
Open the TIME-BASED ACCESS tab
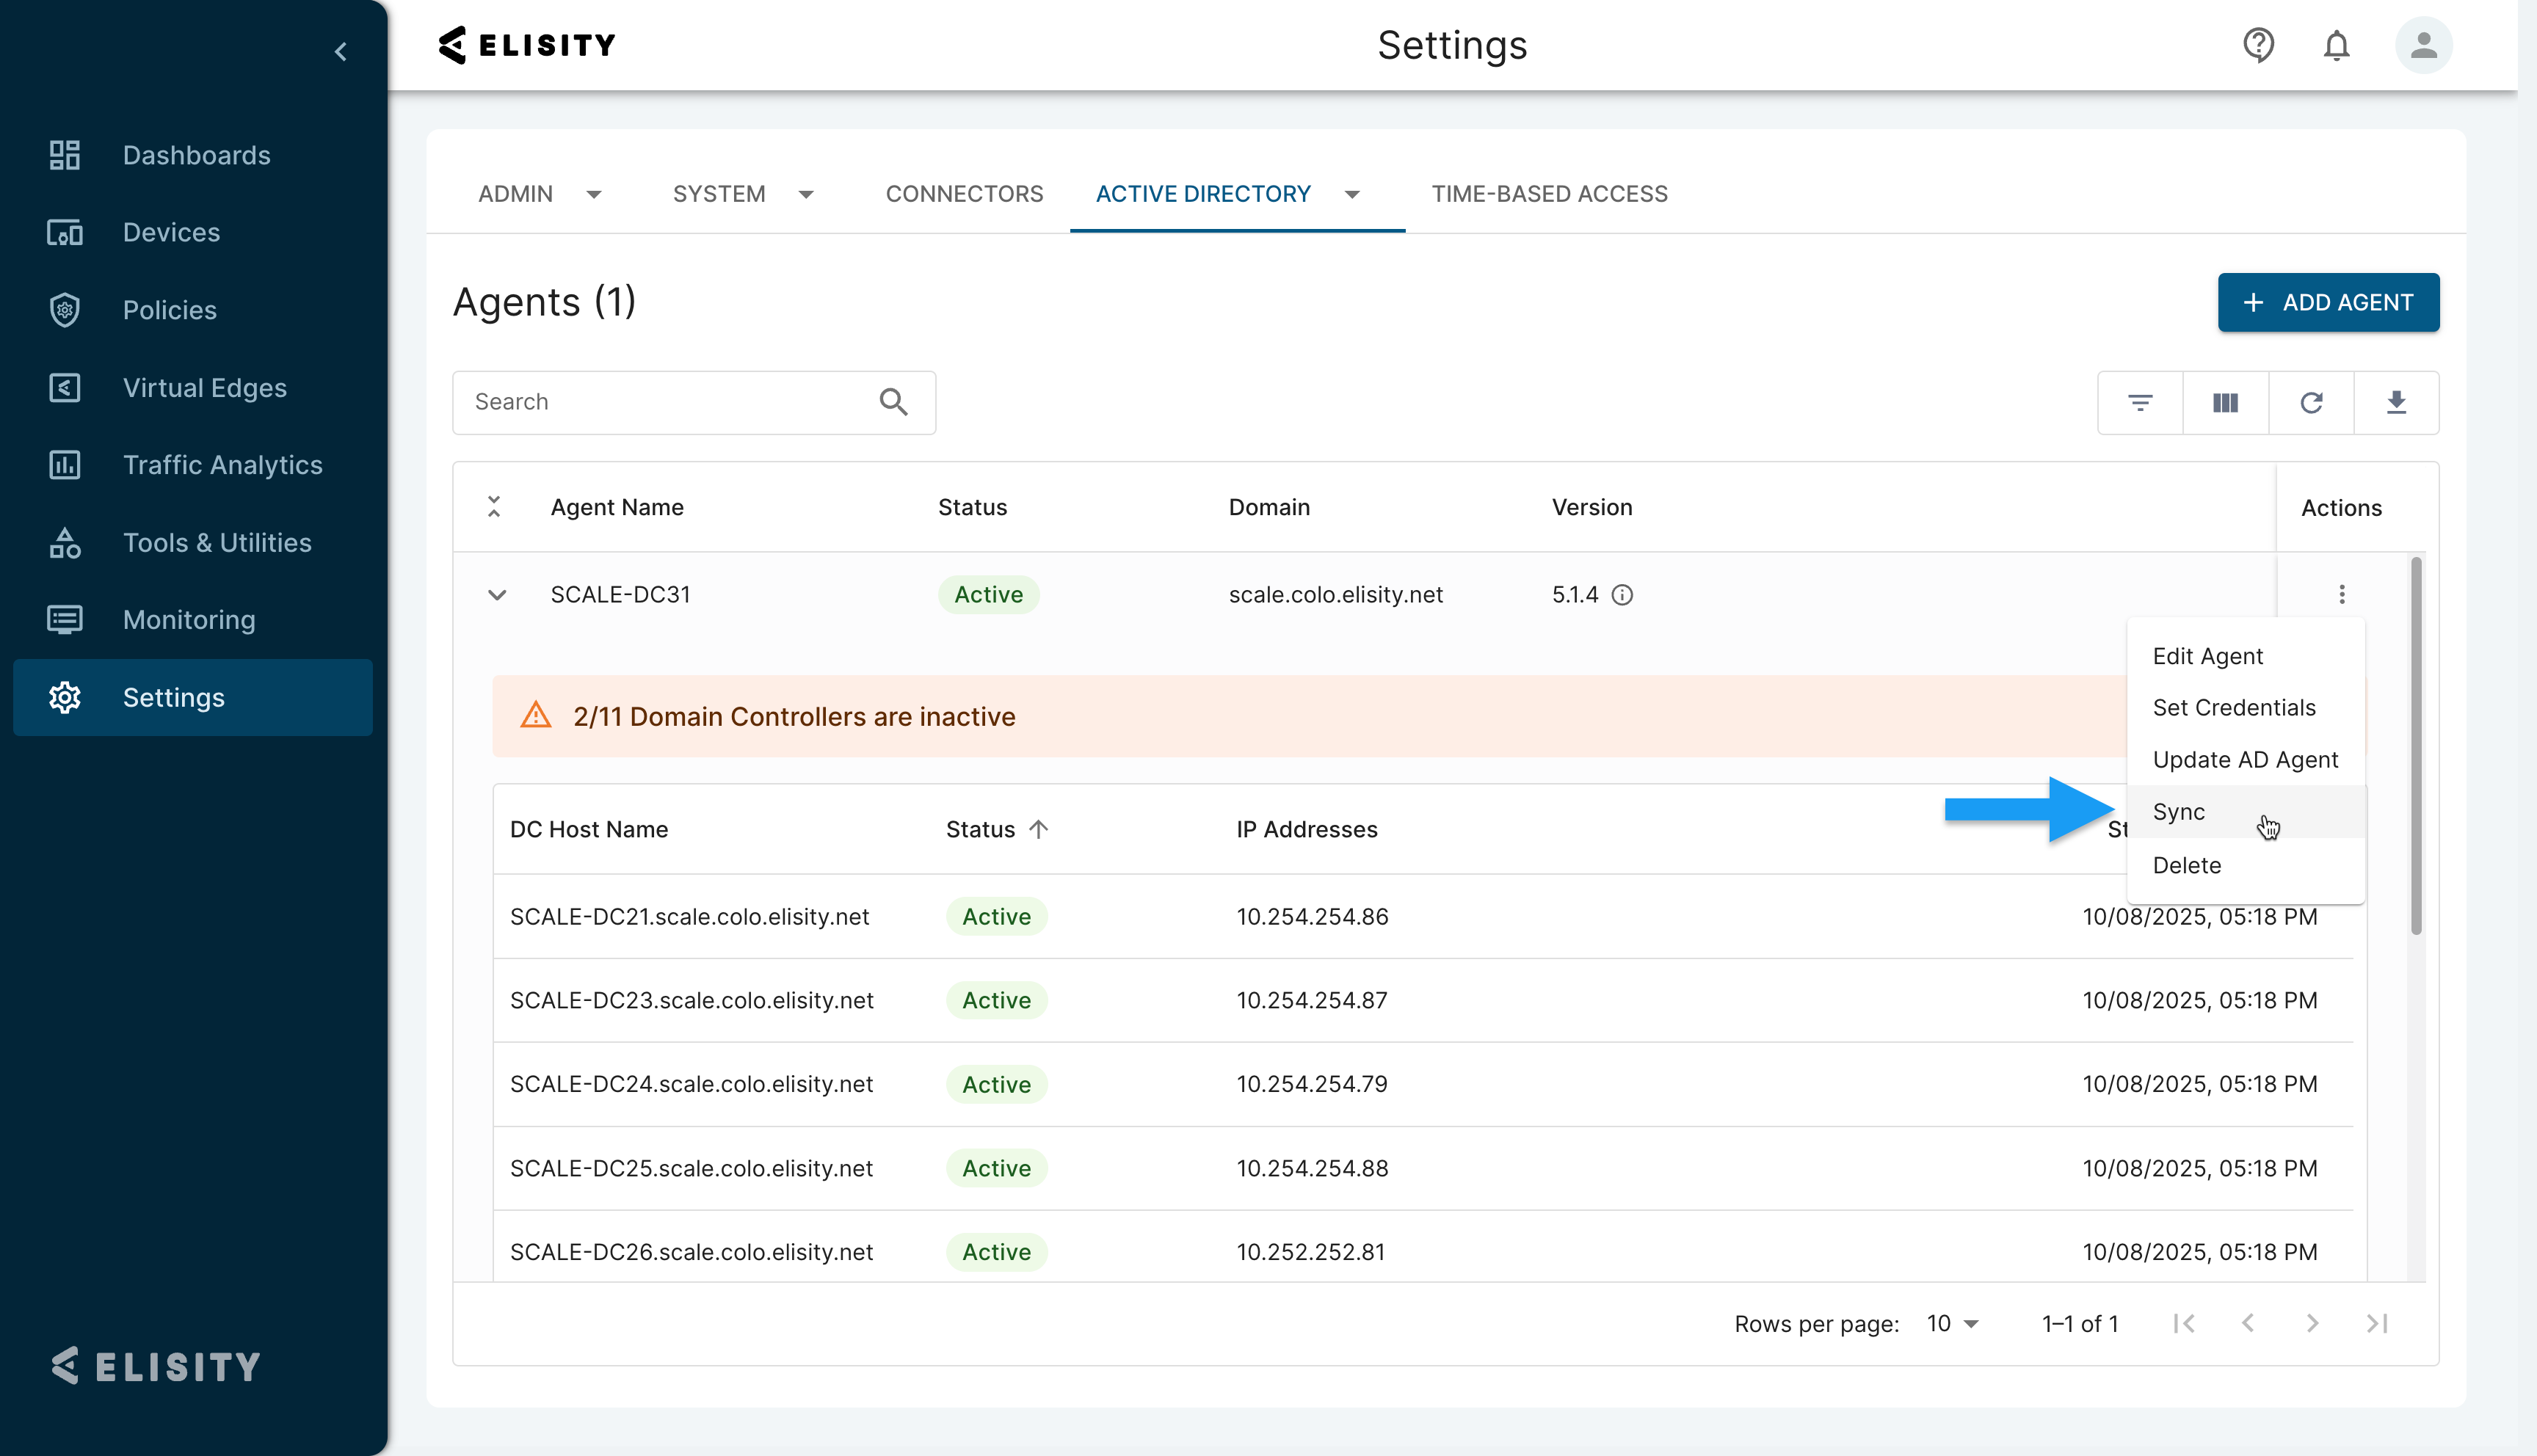click(1549, 194)
